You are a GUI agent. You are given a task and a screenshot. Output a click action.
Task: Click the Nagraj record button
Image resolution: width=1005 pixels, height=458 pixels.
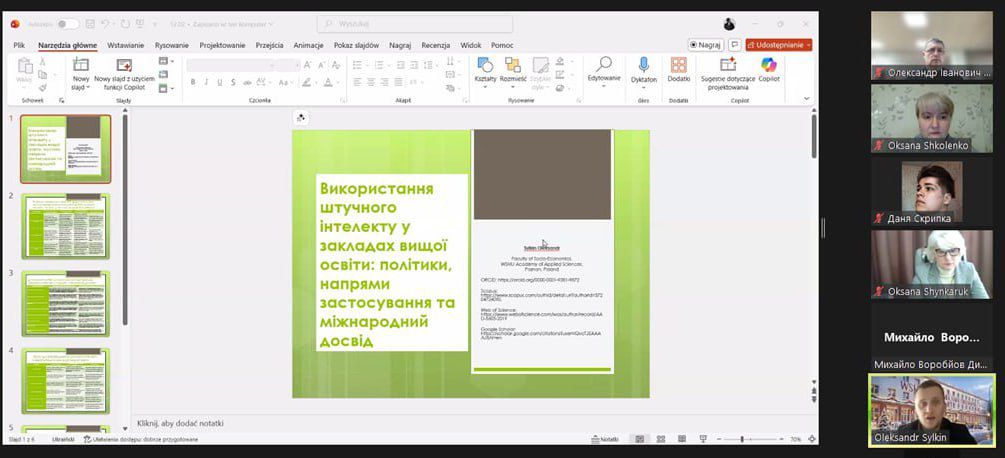pyautogui.click(x=706, y=45)
